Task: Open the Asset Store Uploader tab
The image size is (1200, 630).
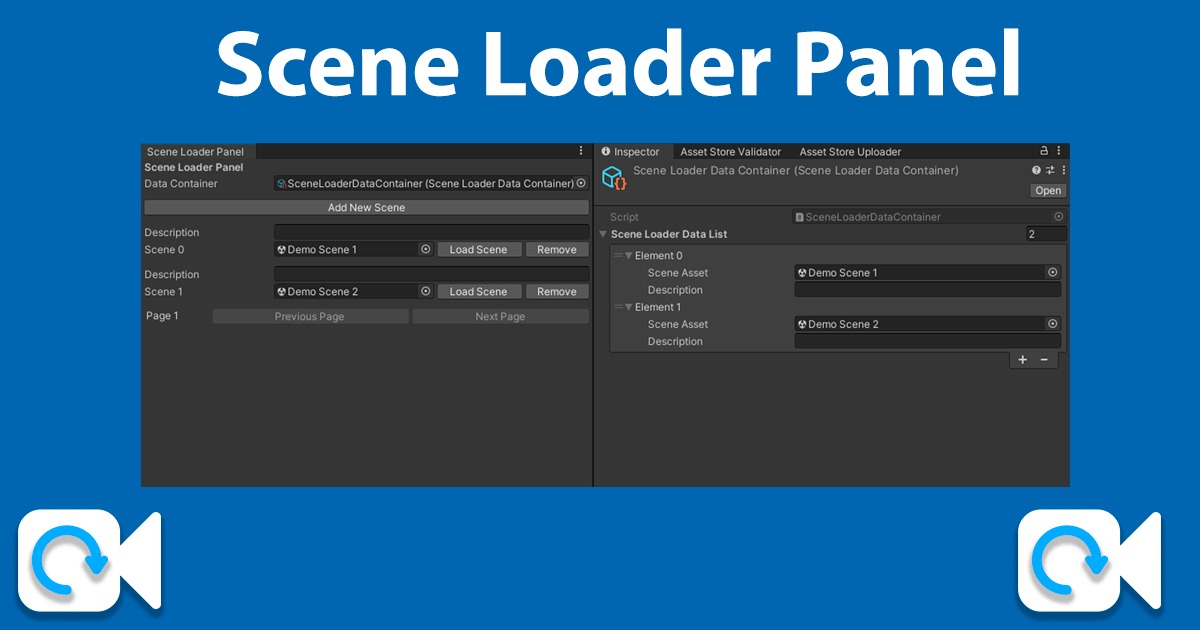Action: click(x=848, y=151)
